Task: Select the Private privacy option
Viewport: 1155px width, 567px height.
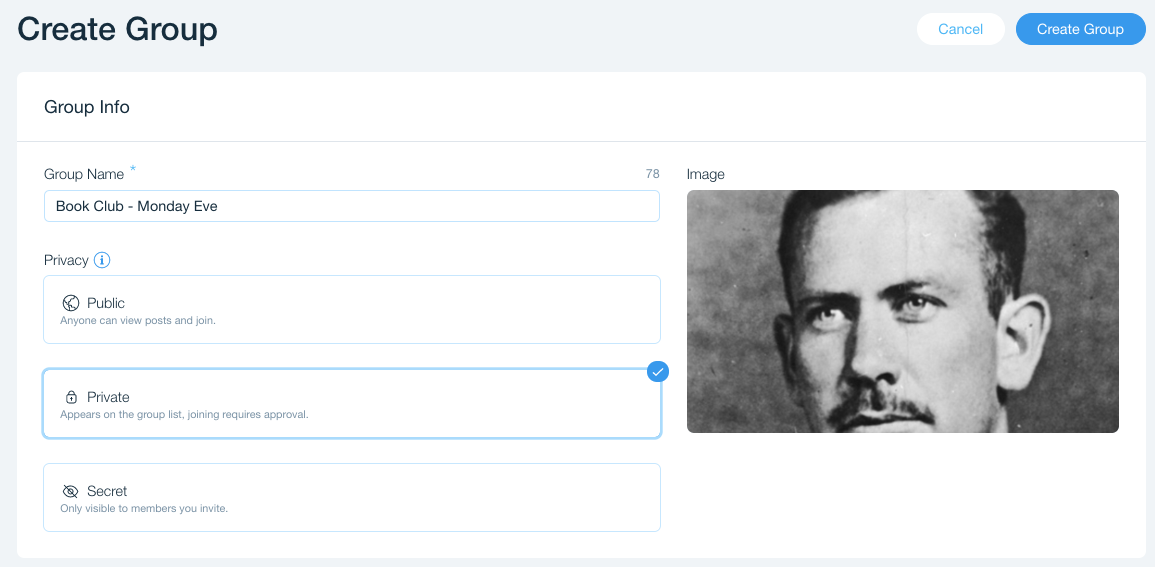Action: [x=351, y=404]
